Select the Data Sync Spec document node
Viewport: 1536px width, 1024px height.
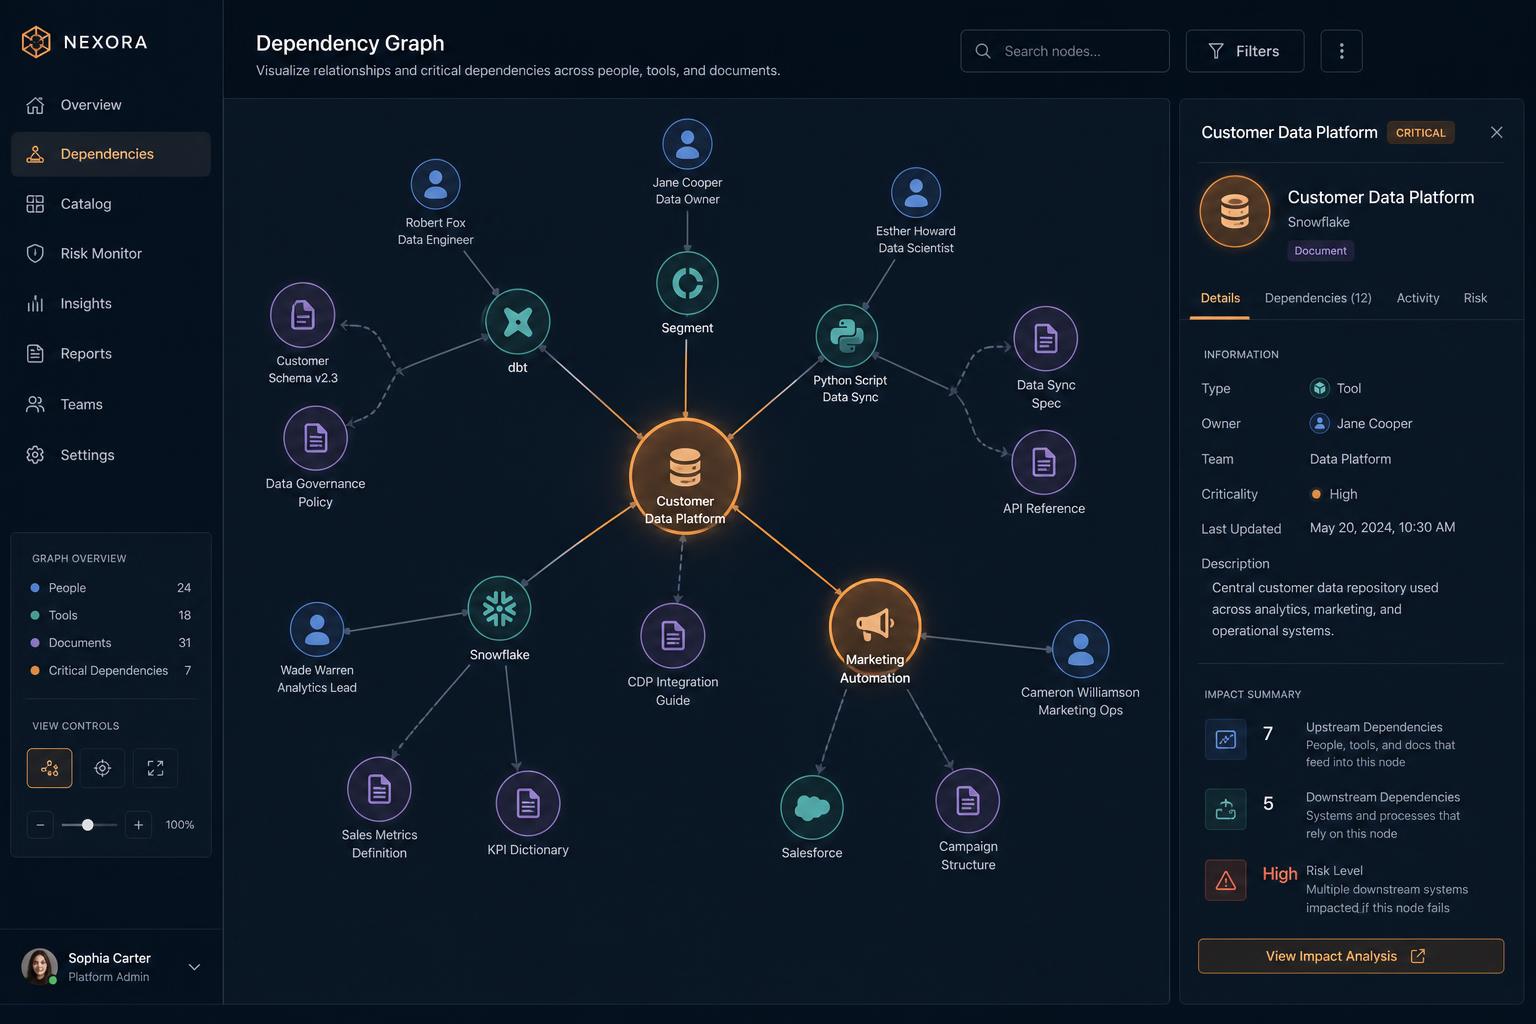tap(1045, 339)
